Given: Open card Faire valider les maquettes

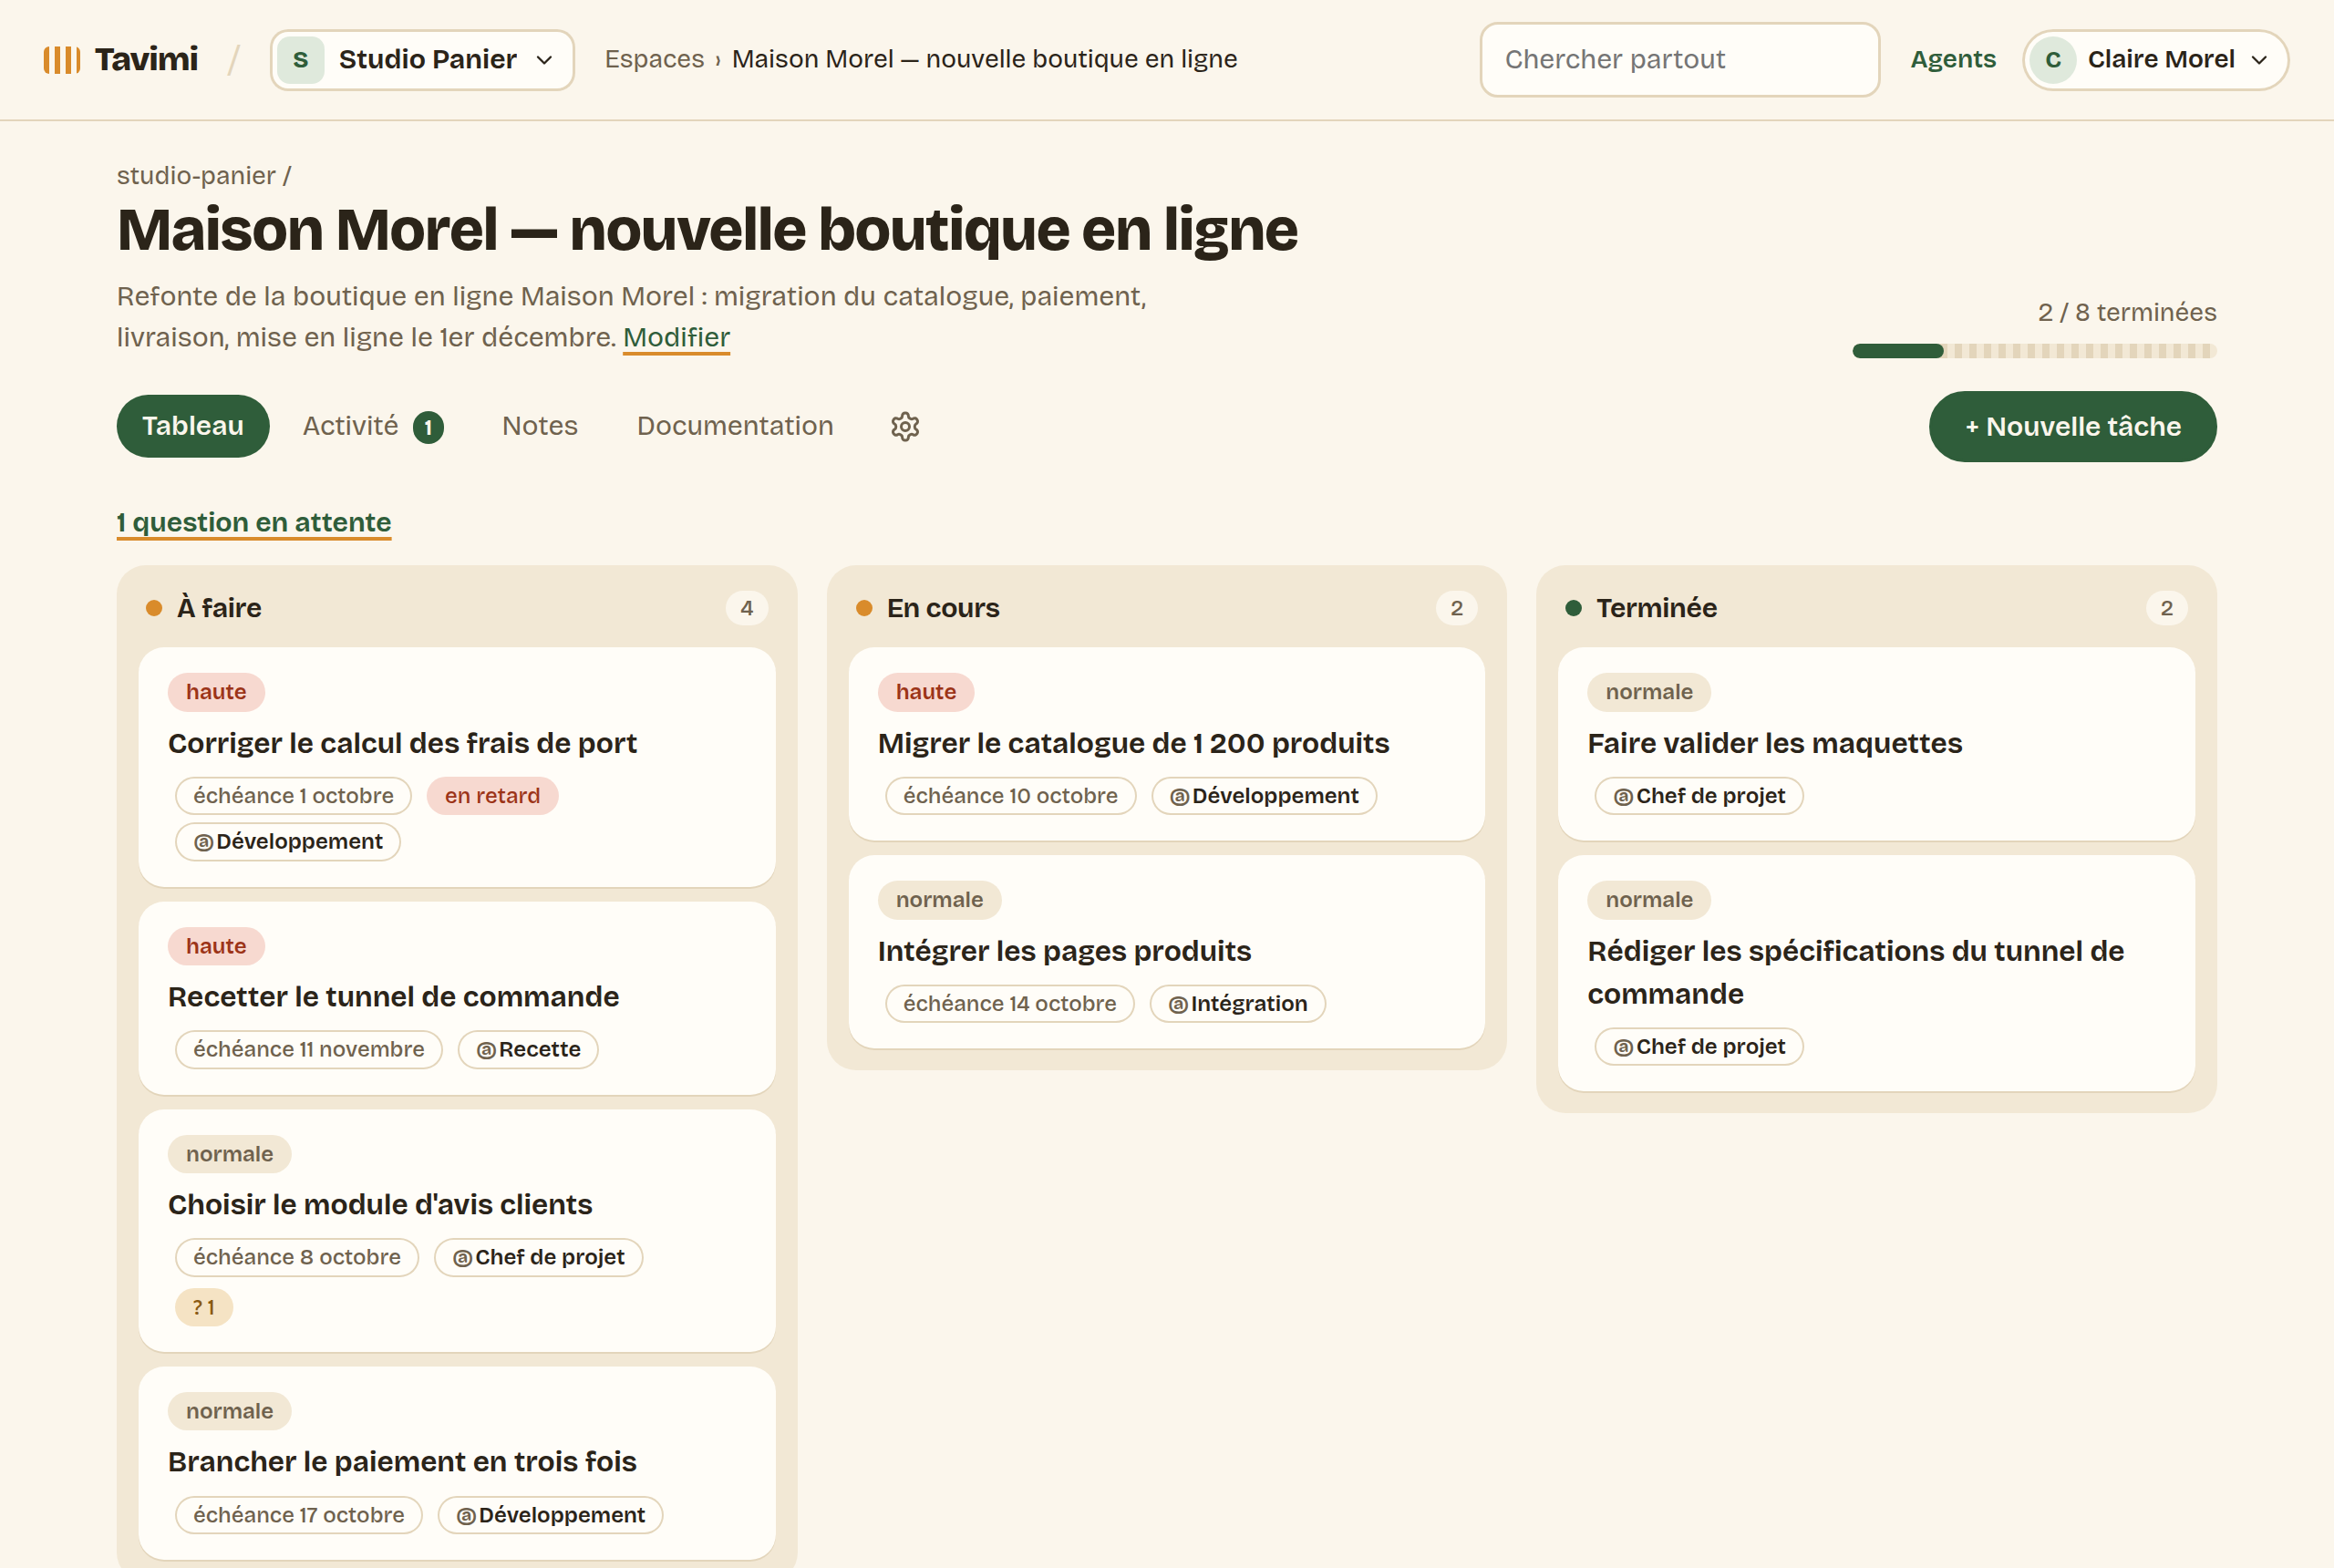Looking at the screenshot, I should (1876, 744).
